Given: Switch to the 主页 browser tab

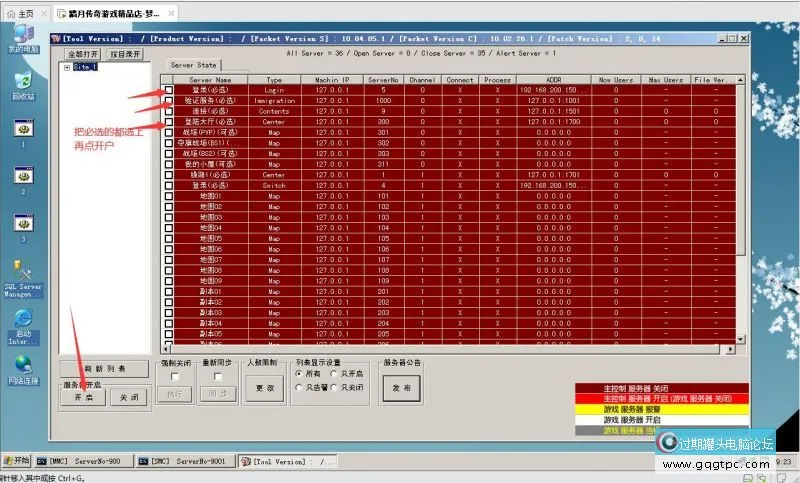Looking at the screenshot, I should pos(24,14).
